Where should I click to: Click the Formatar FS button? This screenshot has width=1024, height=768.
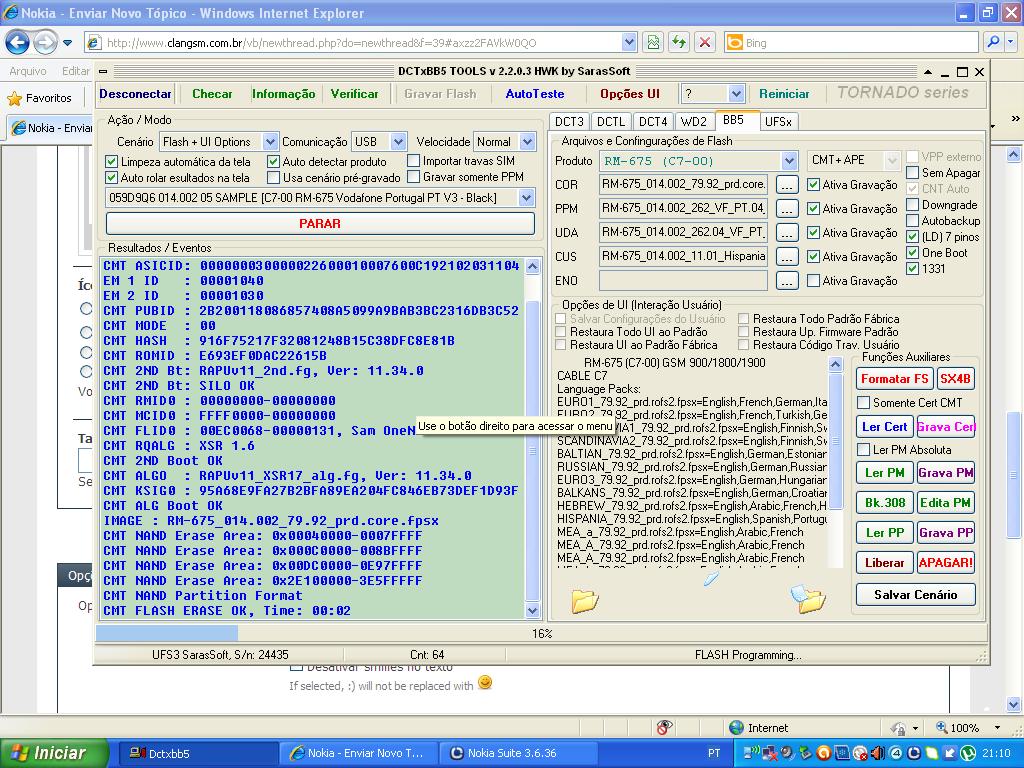pos(894,379)
